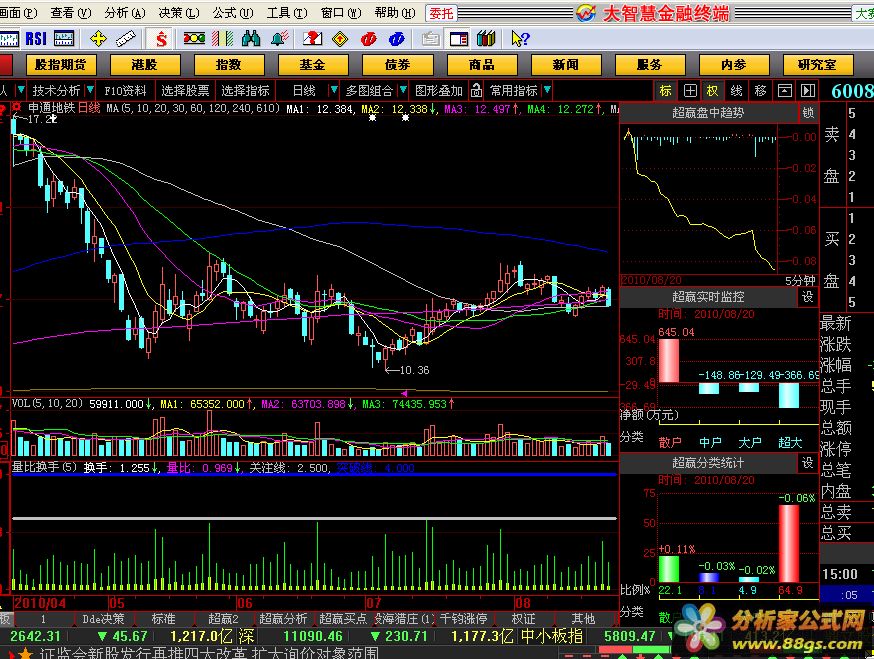Screen dimensions: 874x659
Task: Open the 公式(U) menu
Action: pyautogui.click(x=232, y=13)
